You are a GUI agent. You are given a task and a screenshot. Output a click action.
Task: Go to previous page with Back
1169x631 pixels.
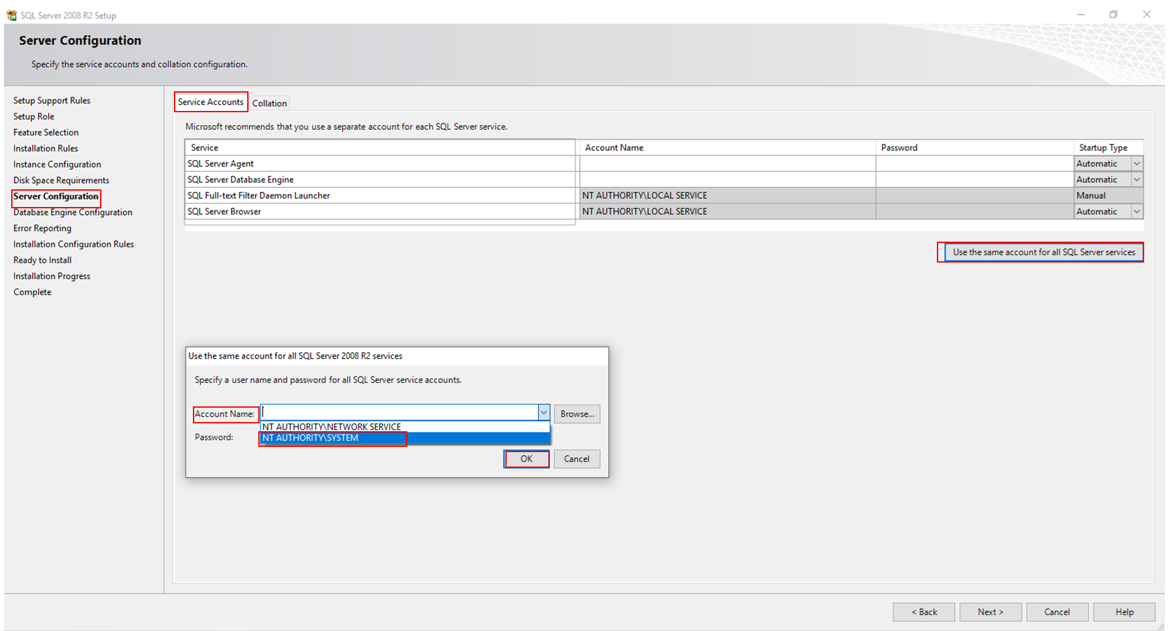tap(924, 612)
